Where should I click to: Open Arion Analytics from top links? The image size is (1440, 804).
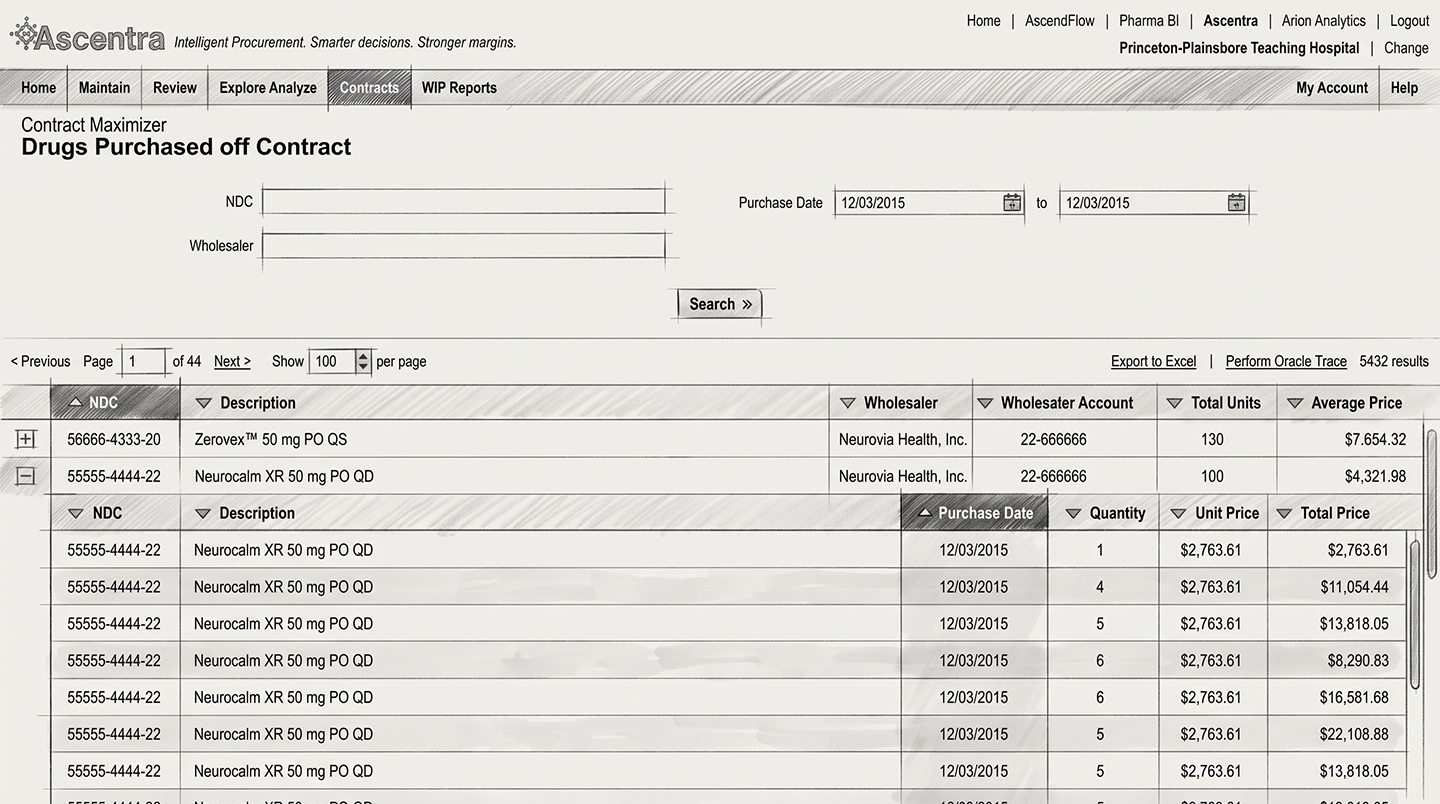1323,20
